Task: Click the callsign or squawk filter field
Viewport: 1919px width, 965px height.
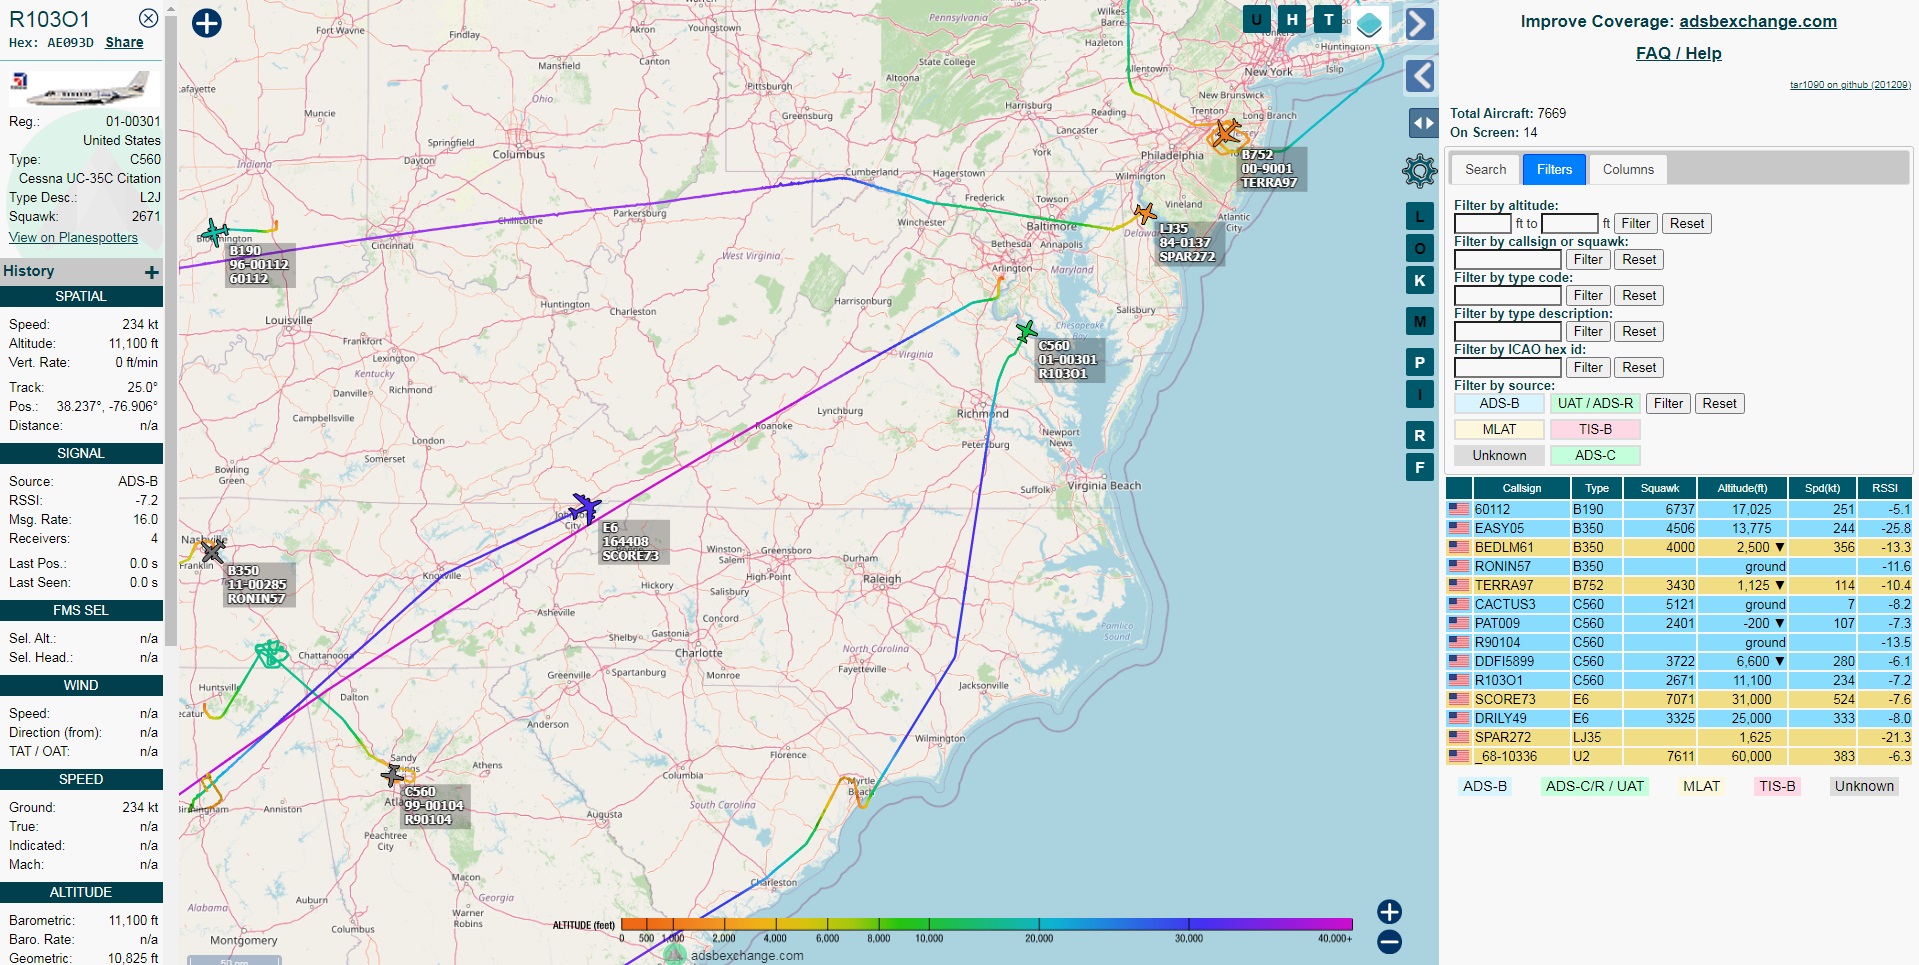Action: coord(1507,259)
